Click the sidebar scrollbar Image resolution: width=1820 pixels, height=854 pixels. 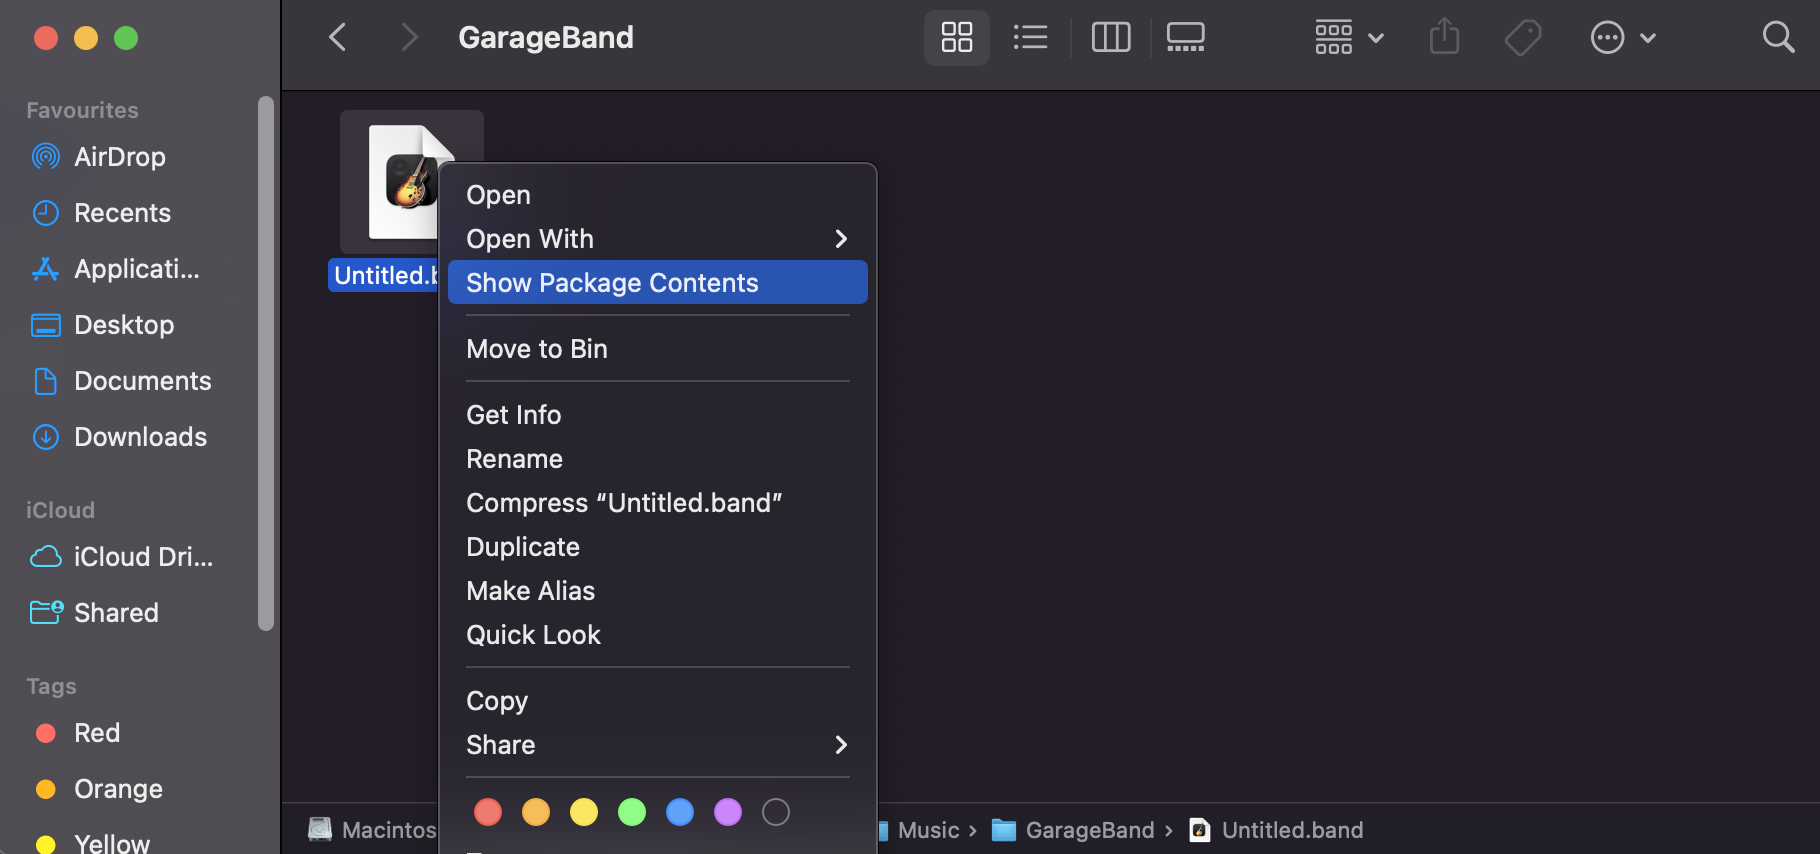point(265,364)
